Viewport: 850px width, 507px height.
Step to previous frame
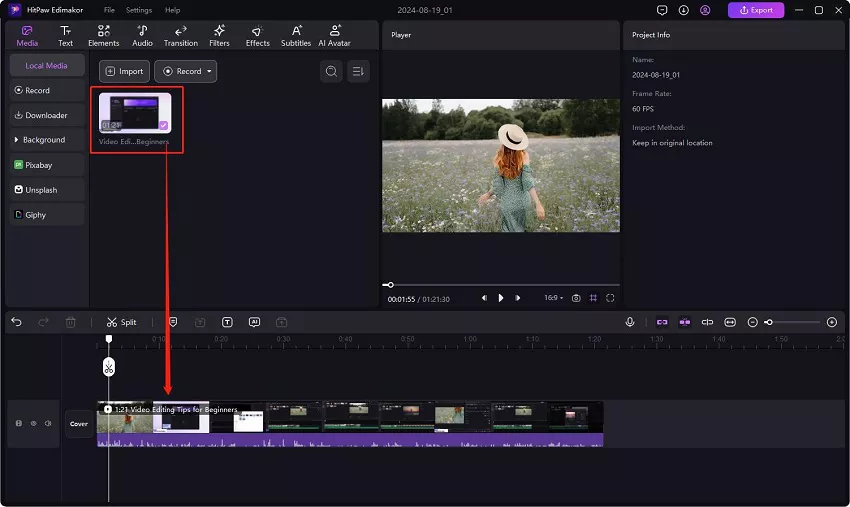tap(484, 298)
